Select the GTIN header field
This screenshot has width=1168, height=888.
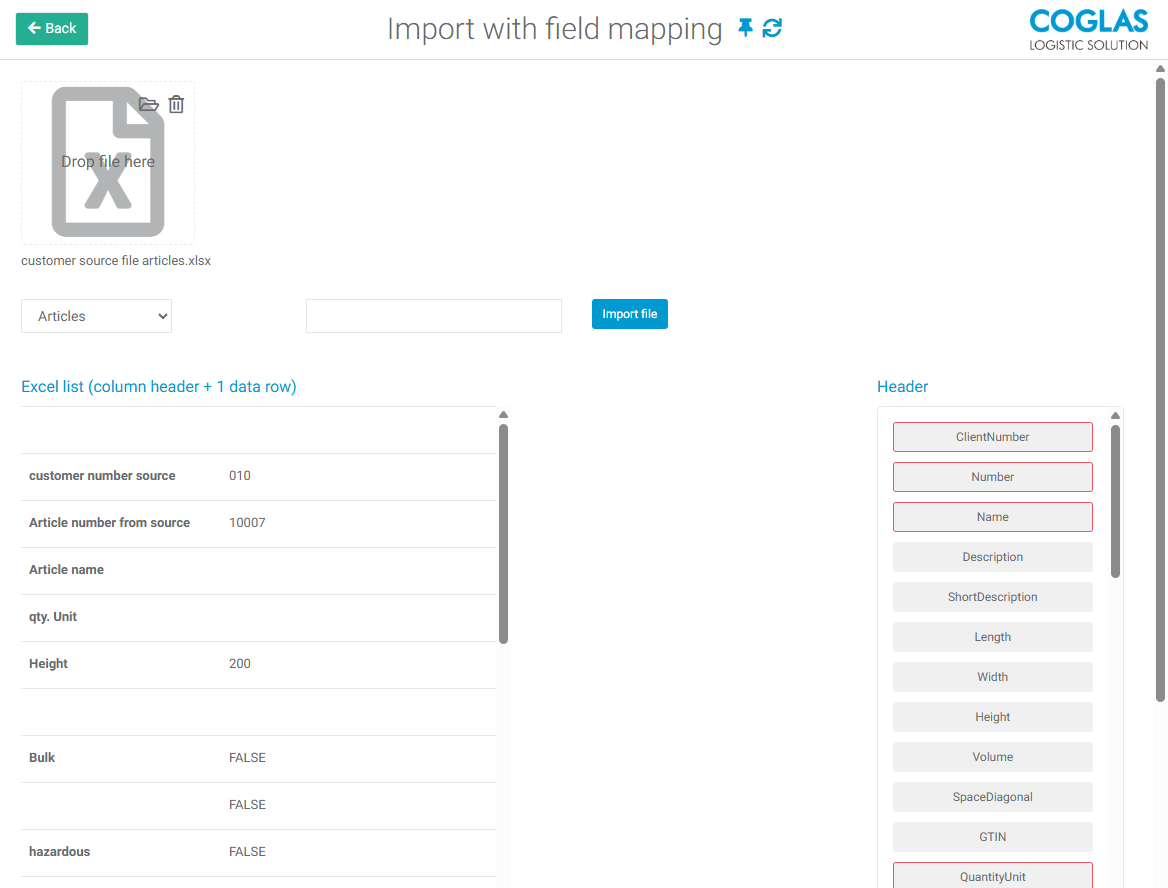click(x=992, y=837)
